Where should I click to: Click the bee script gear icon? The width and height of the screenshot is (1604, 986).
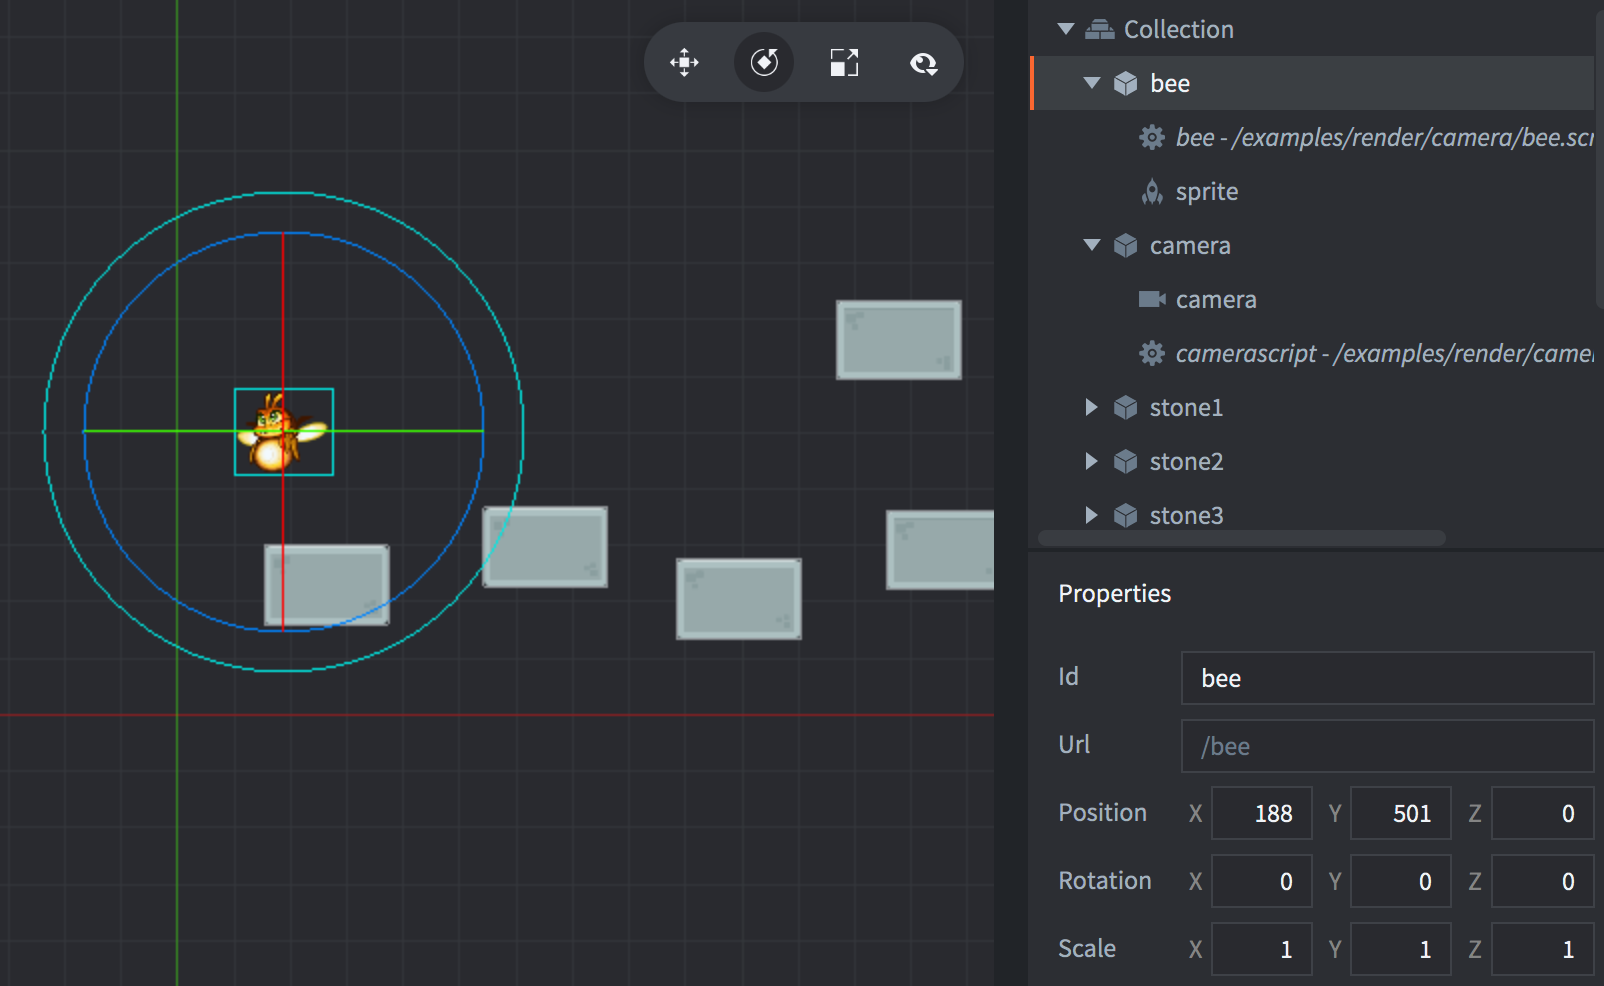[1152, 137]
